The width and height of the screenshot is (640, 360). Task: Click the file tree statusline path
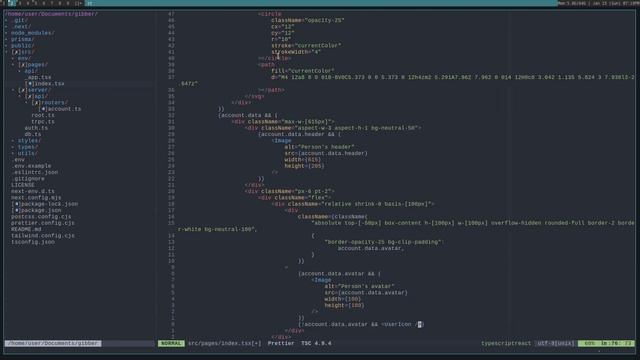53,343
